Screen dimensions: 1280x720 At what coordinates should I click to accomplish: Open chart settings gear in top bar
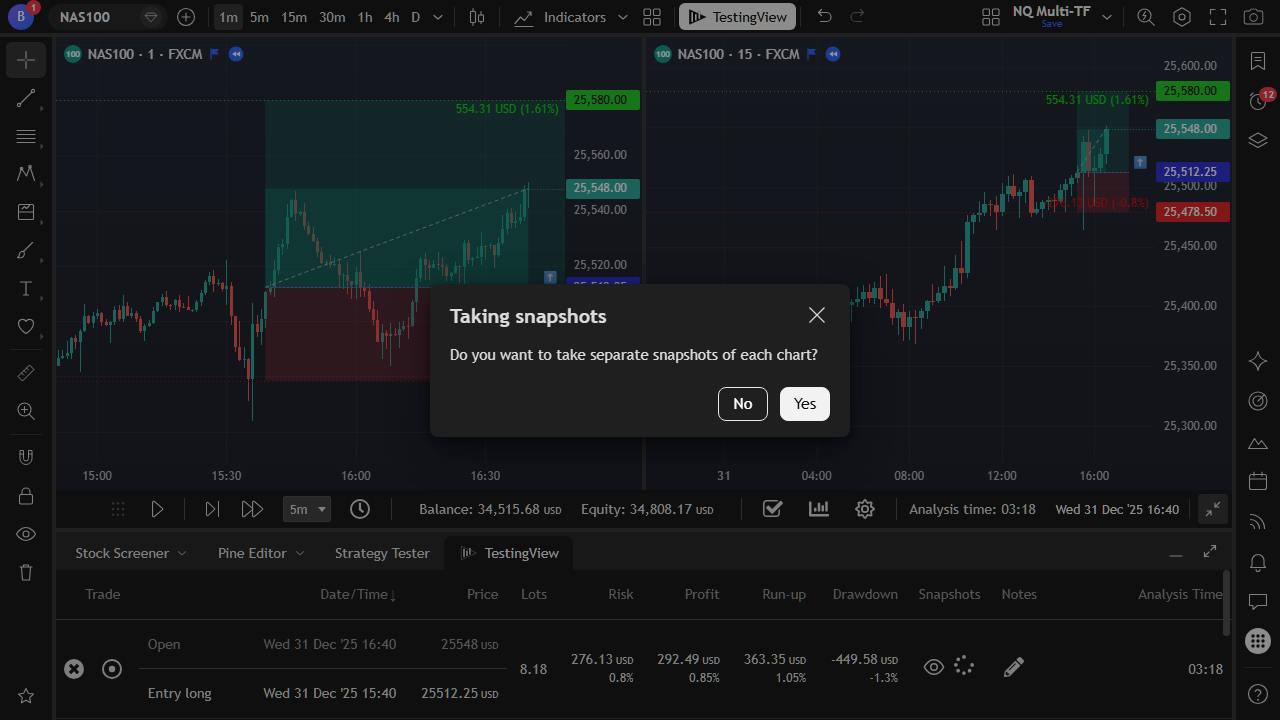click(1182, 17)
